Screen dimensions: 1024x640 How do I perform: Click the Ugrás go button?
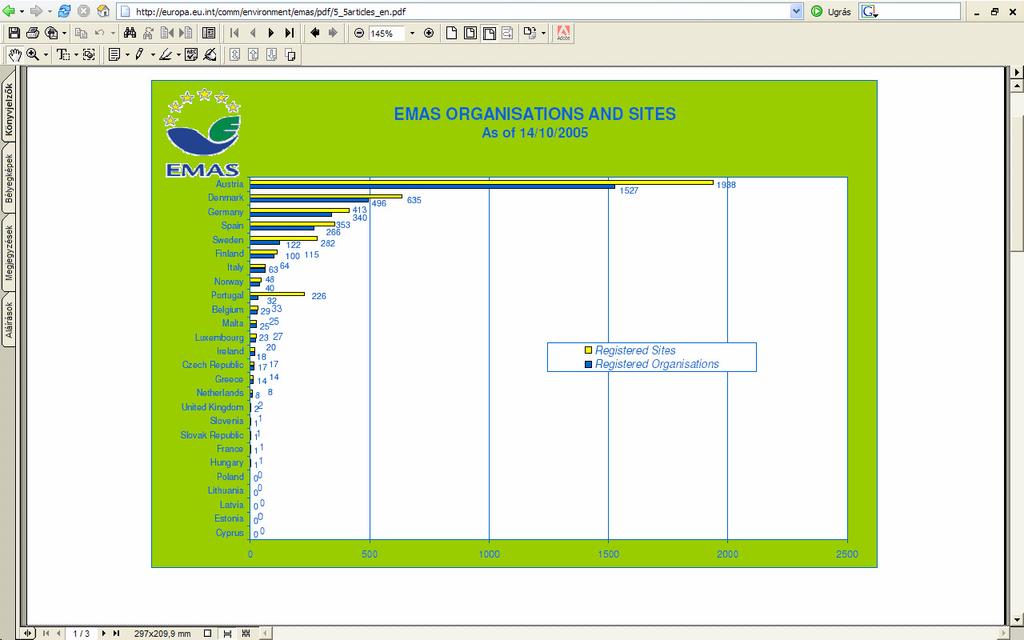click(x=831, y=11)
